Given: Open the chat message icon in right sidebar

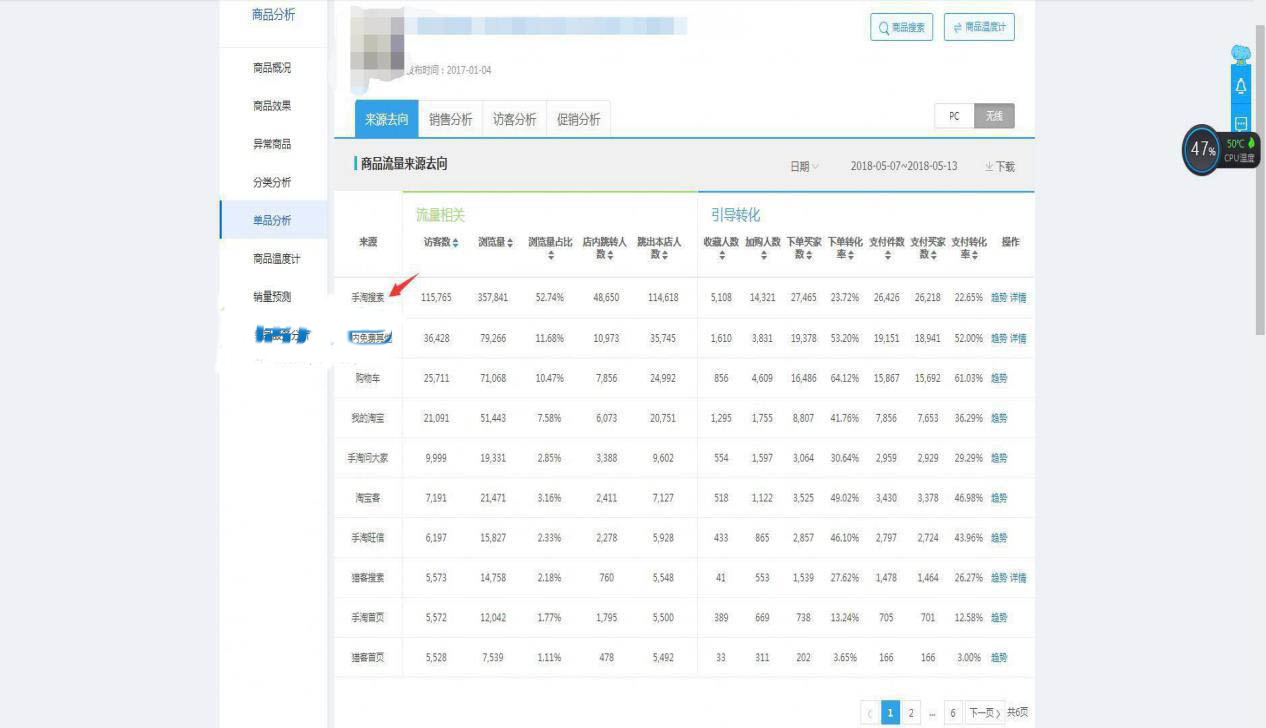Looking at the screenshot, I should coord(1240,123).
